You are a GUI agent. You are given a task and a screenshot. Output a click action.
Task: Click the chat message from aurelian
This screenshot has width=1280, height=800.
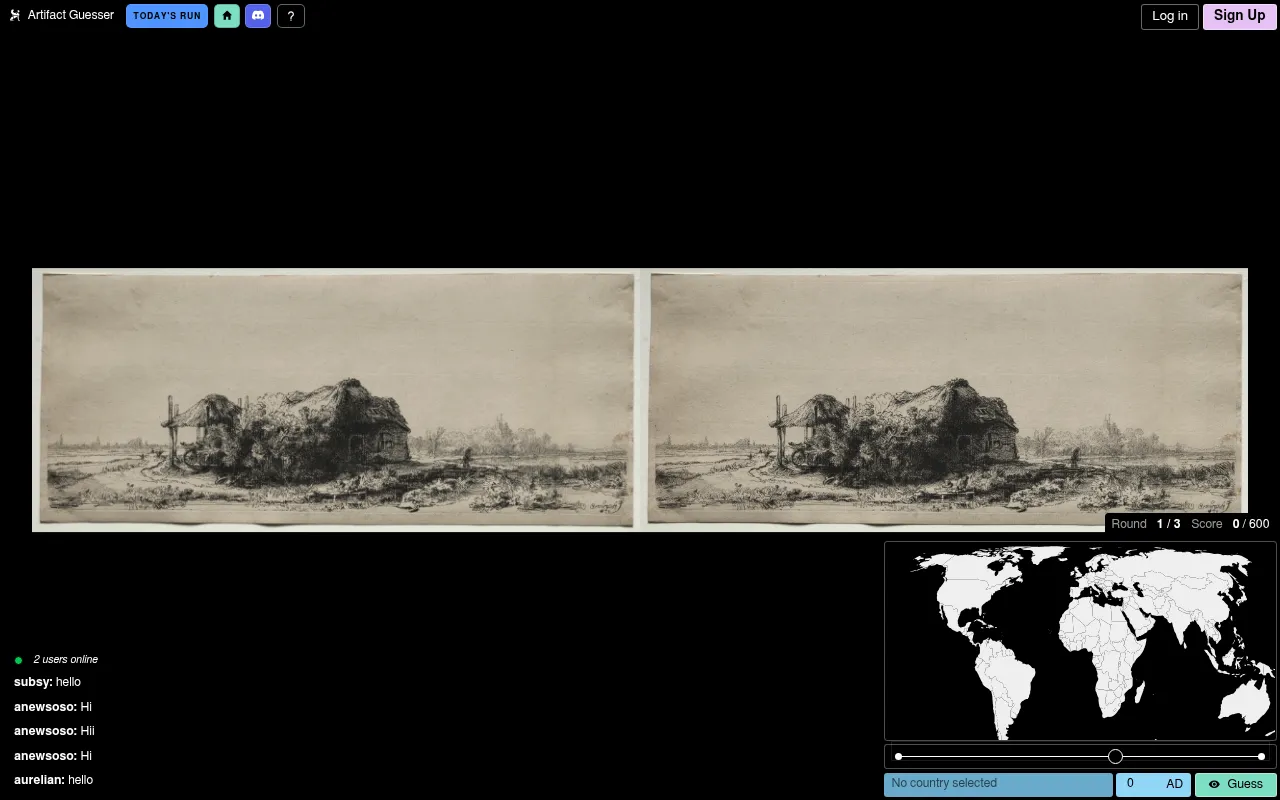[x=53, y=780]
